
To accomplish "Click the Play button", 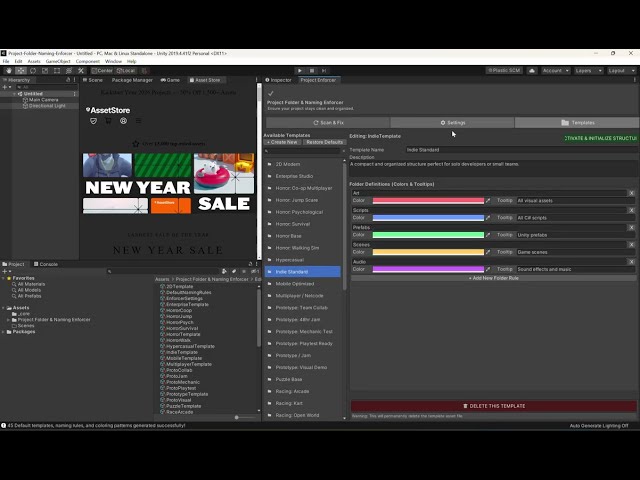I will click(x=300, y=71).
